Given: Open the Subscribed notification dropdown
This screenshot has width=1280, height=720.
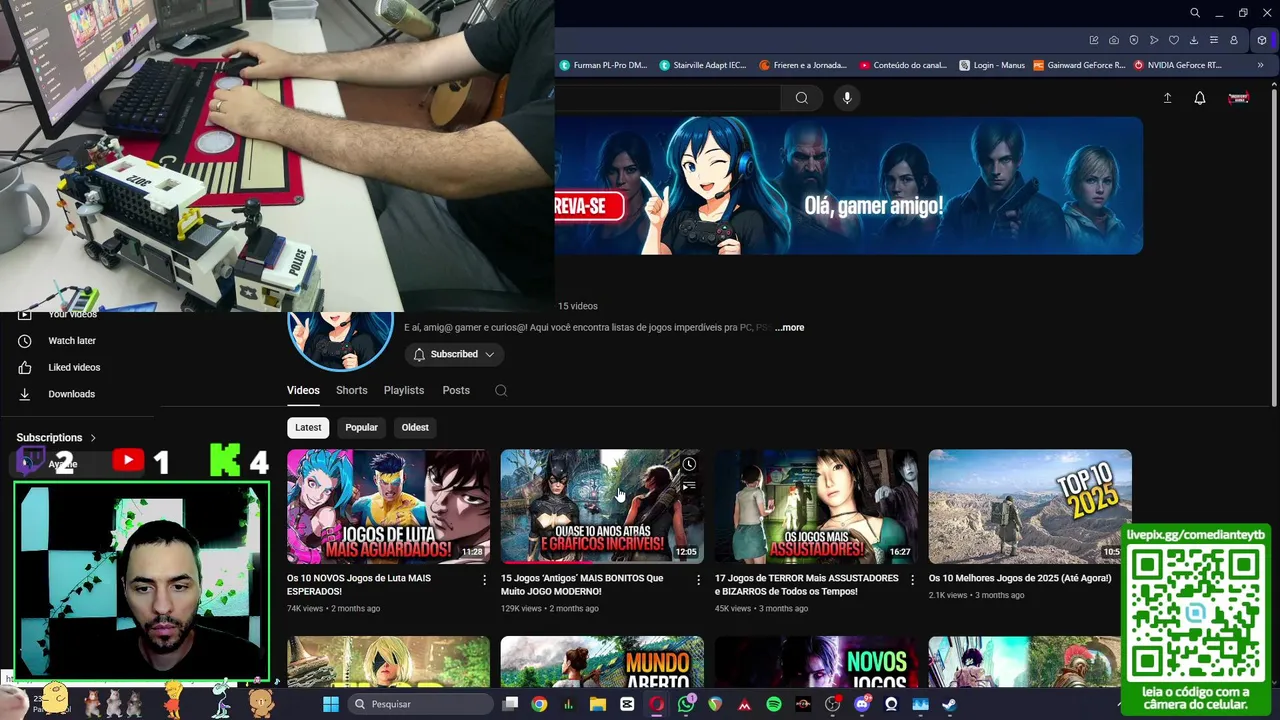Looking at the screenshot, I should pyautogui.click(x=454, y=354).
